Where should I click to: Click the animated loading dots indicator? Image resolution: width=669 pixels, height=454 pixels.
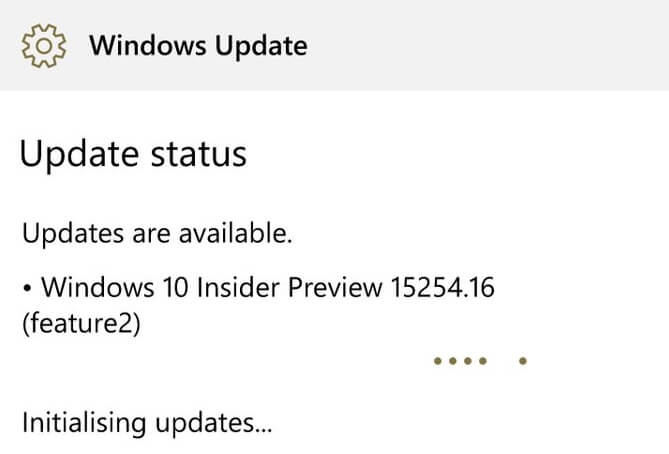click(x=480, y=361)
